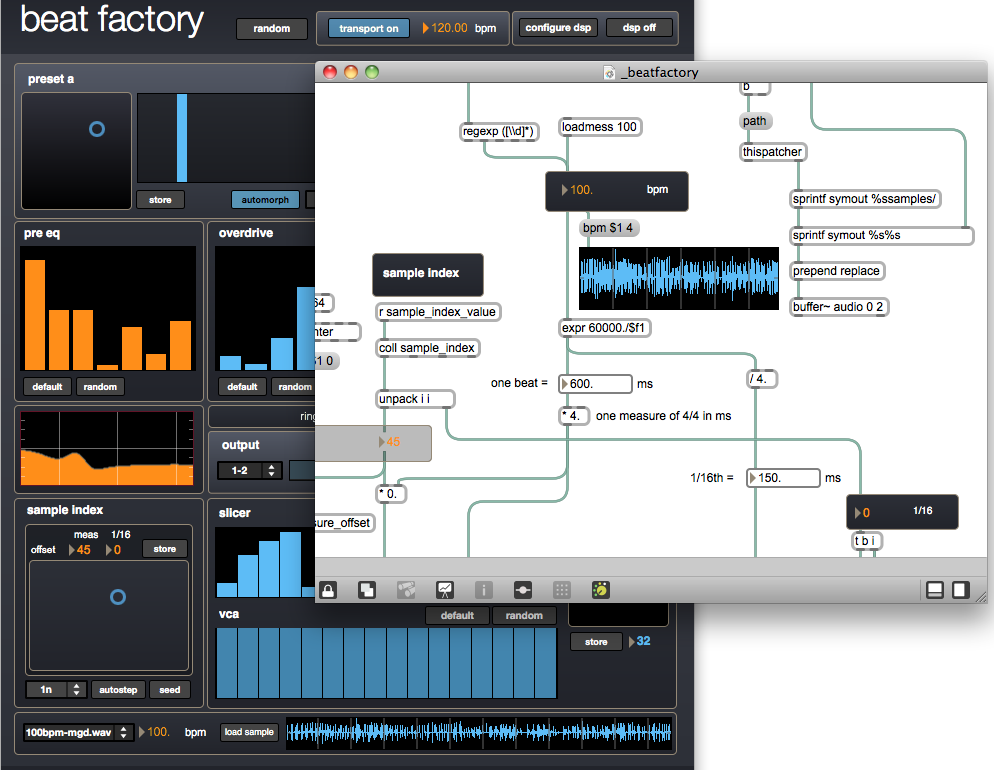Click the 120.00 bpm tempo number box
The height and width of the screenshot is (770, 994).
pos(446,28)
